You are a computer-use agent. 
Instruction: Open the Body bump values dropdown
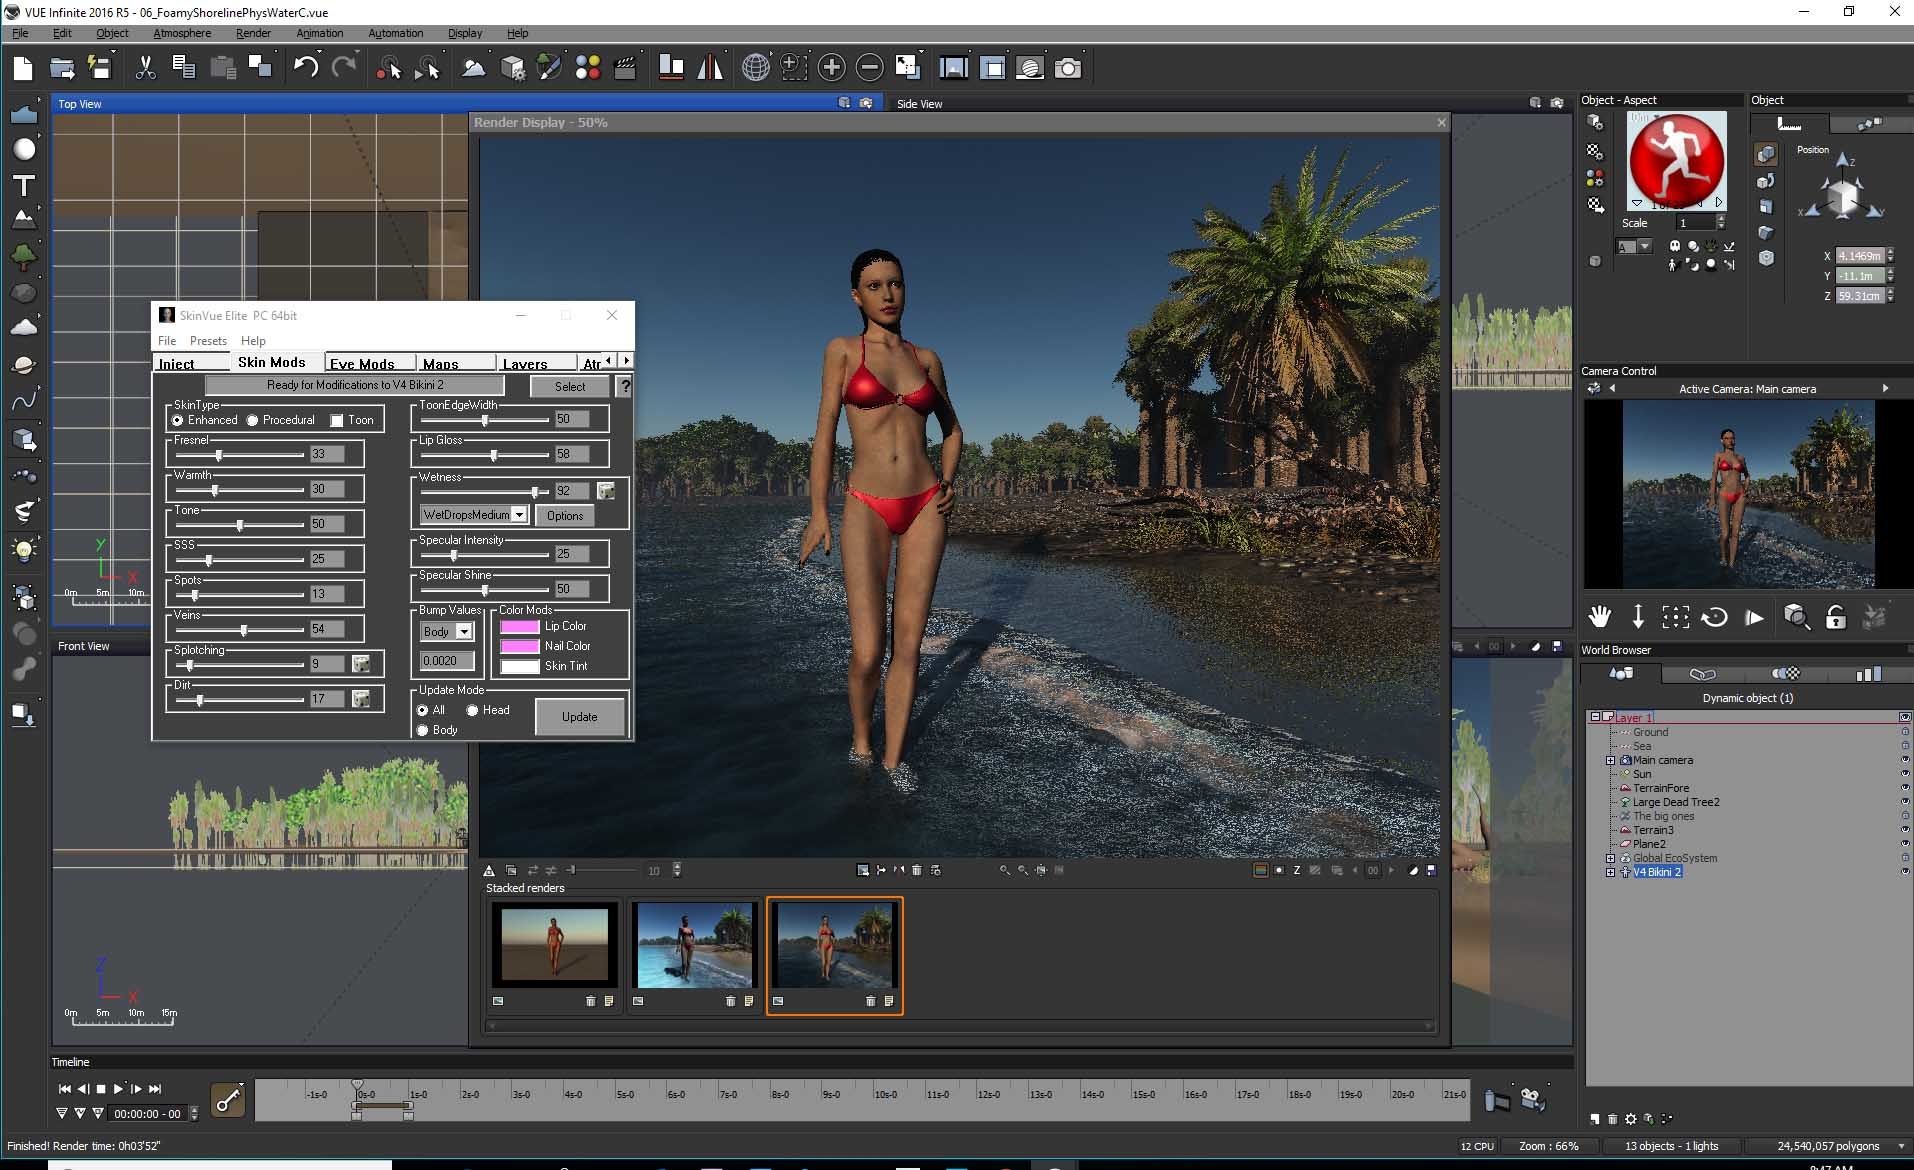[464, 632]
